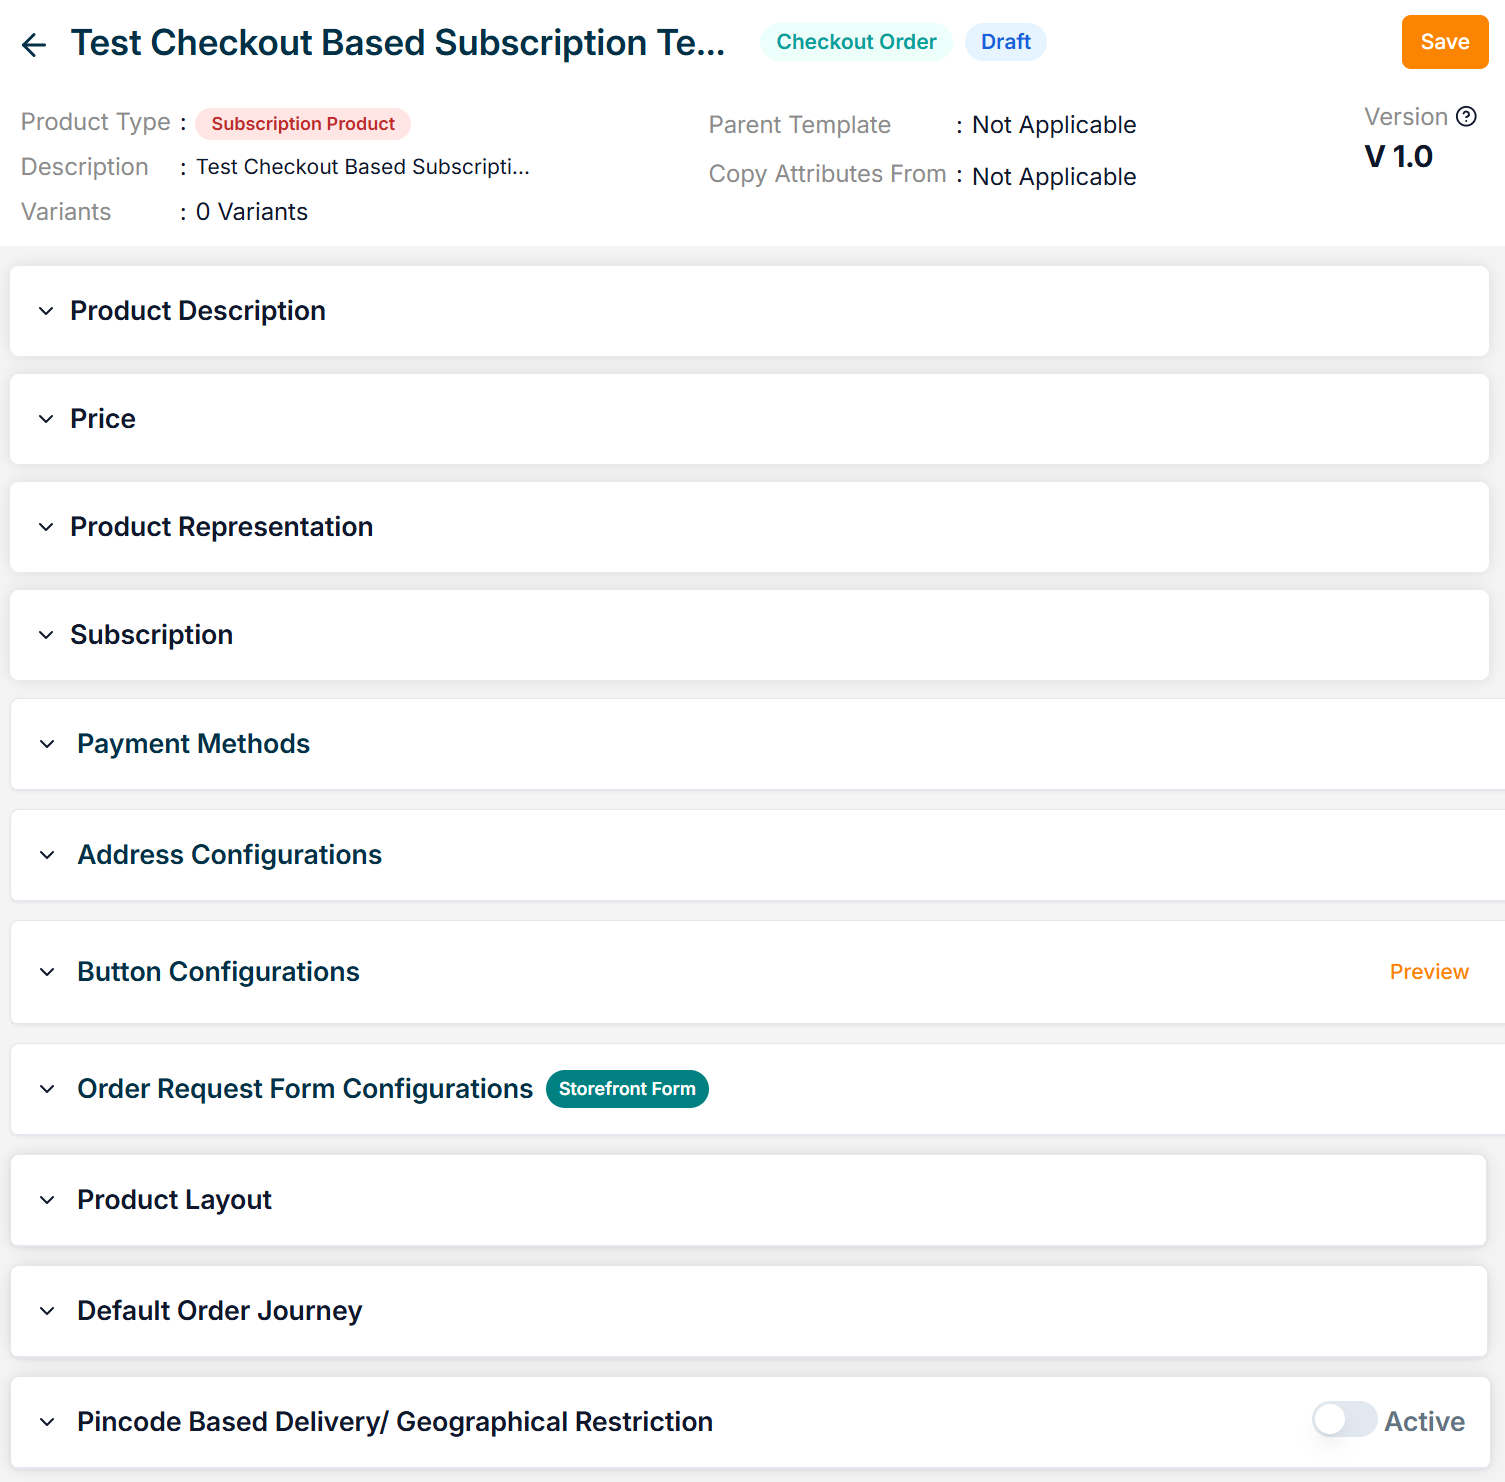Save the template

[x=1444, y=42]
